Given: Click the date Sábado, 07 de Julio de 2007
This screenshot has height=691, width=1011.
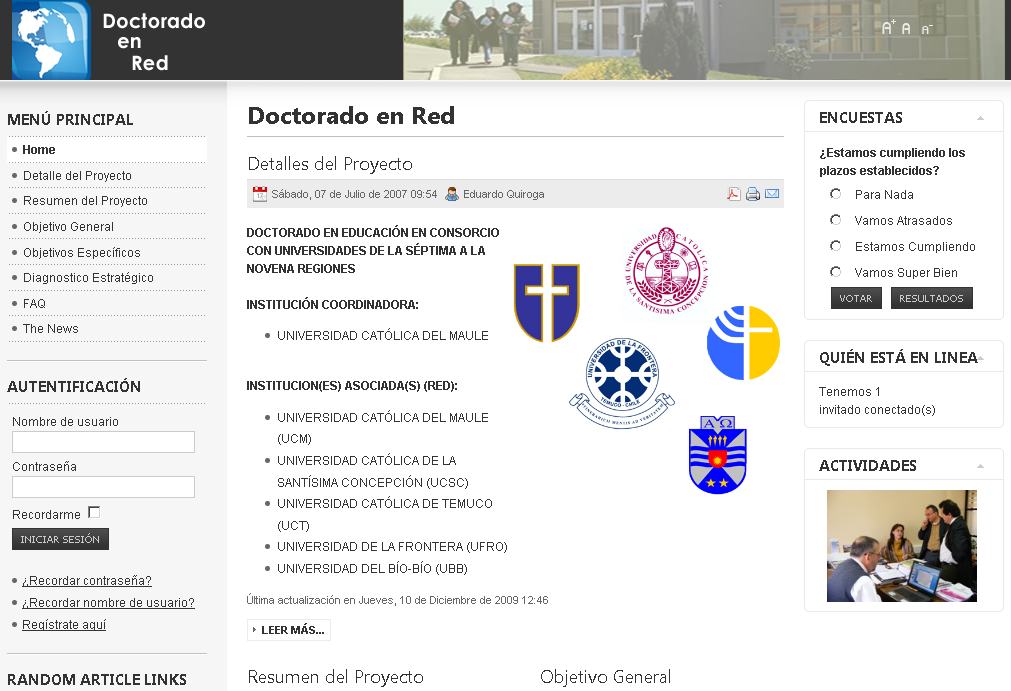Looking at the screenshot, I should [x=354, y=194].
